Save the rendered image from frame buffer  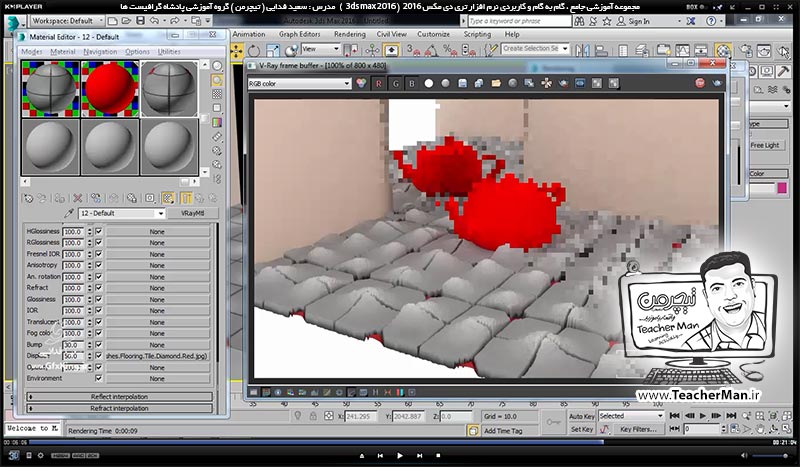462,83
